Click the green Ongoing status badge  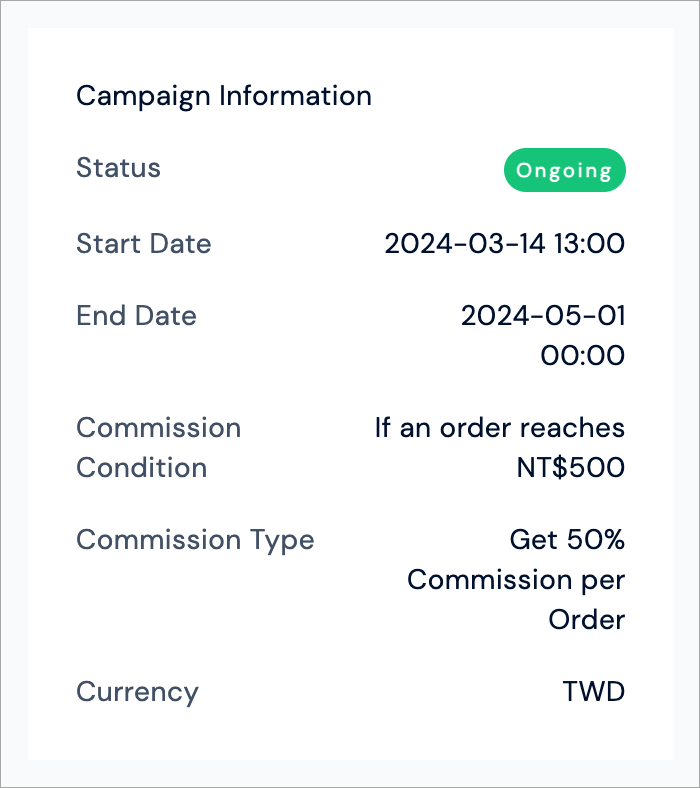(565, 170)
